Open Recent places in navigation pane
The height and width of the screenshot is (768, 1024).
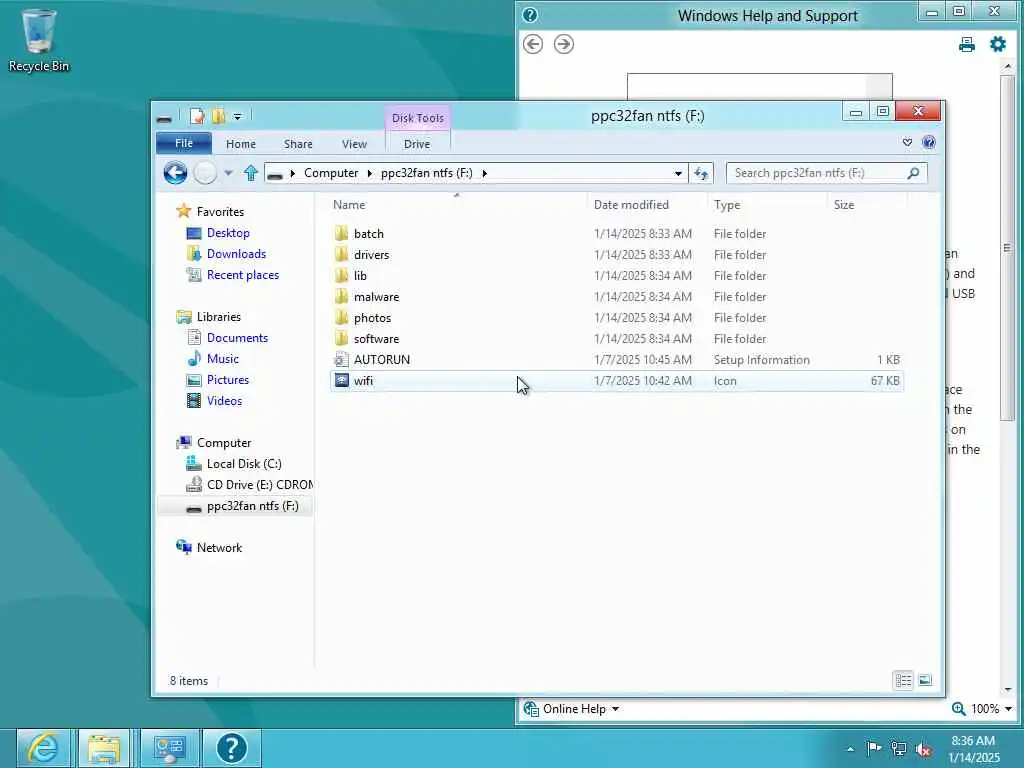242,275
